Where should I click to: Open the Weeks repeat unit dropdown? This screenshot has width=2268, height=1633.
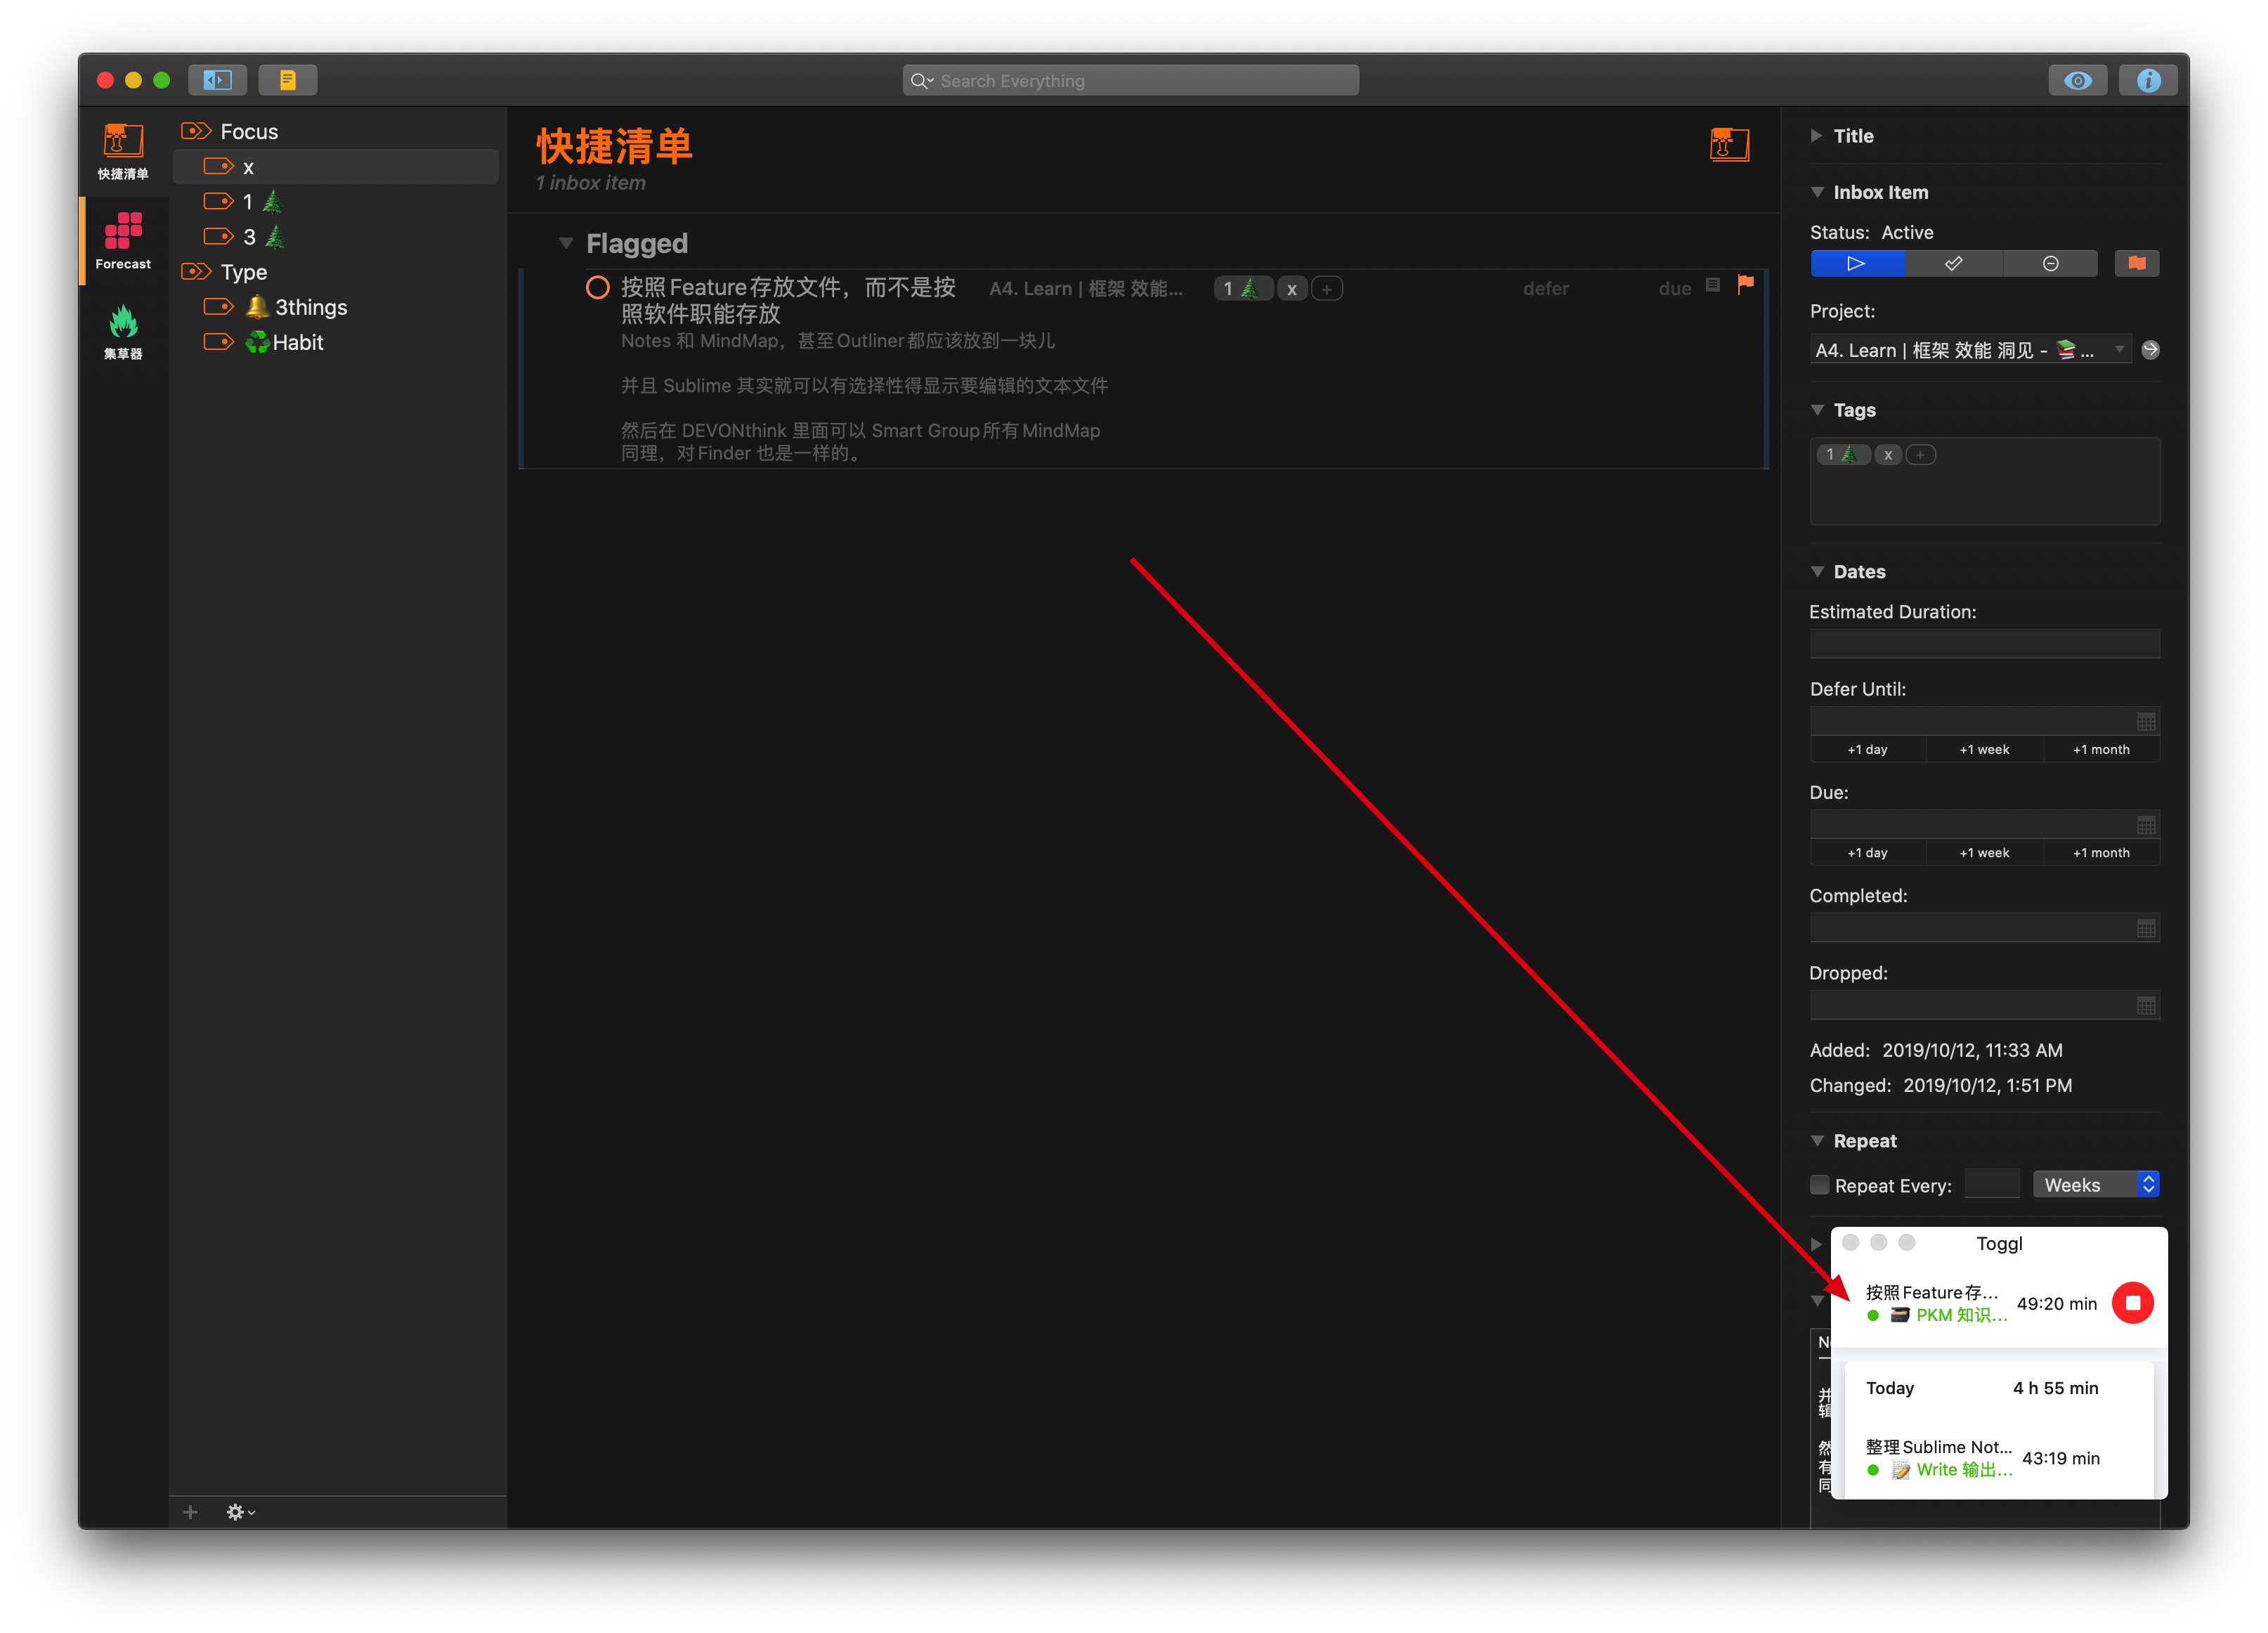click(2096, 1185)
